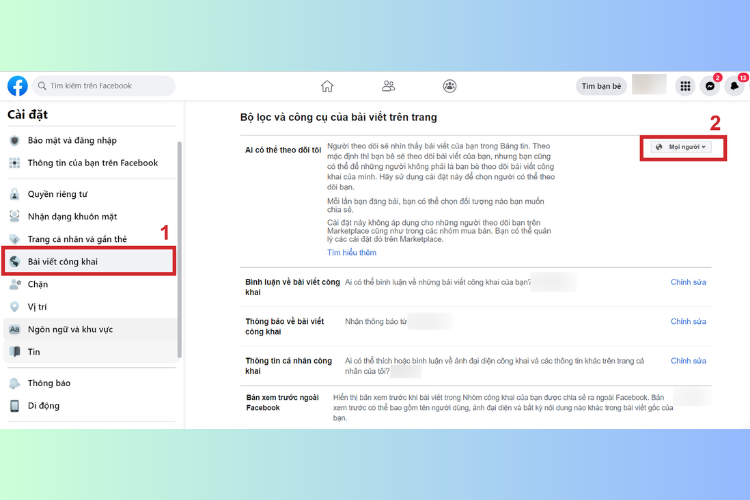Focus the Tìm kiếm trên Facebook search field
The image size is (750, 500).
(x=104, y=86)
